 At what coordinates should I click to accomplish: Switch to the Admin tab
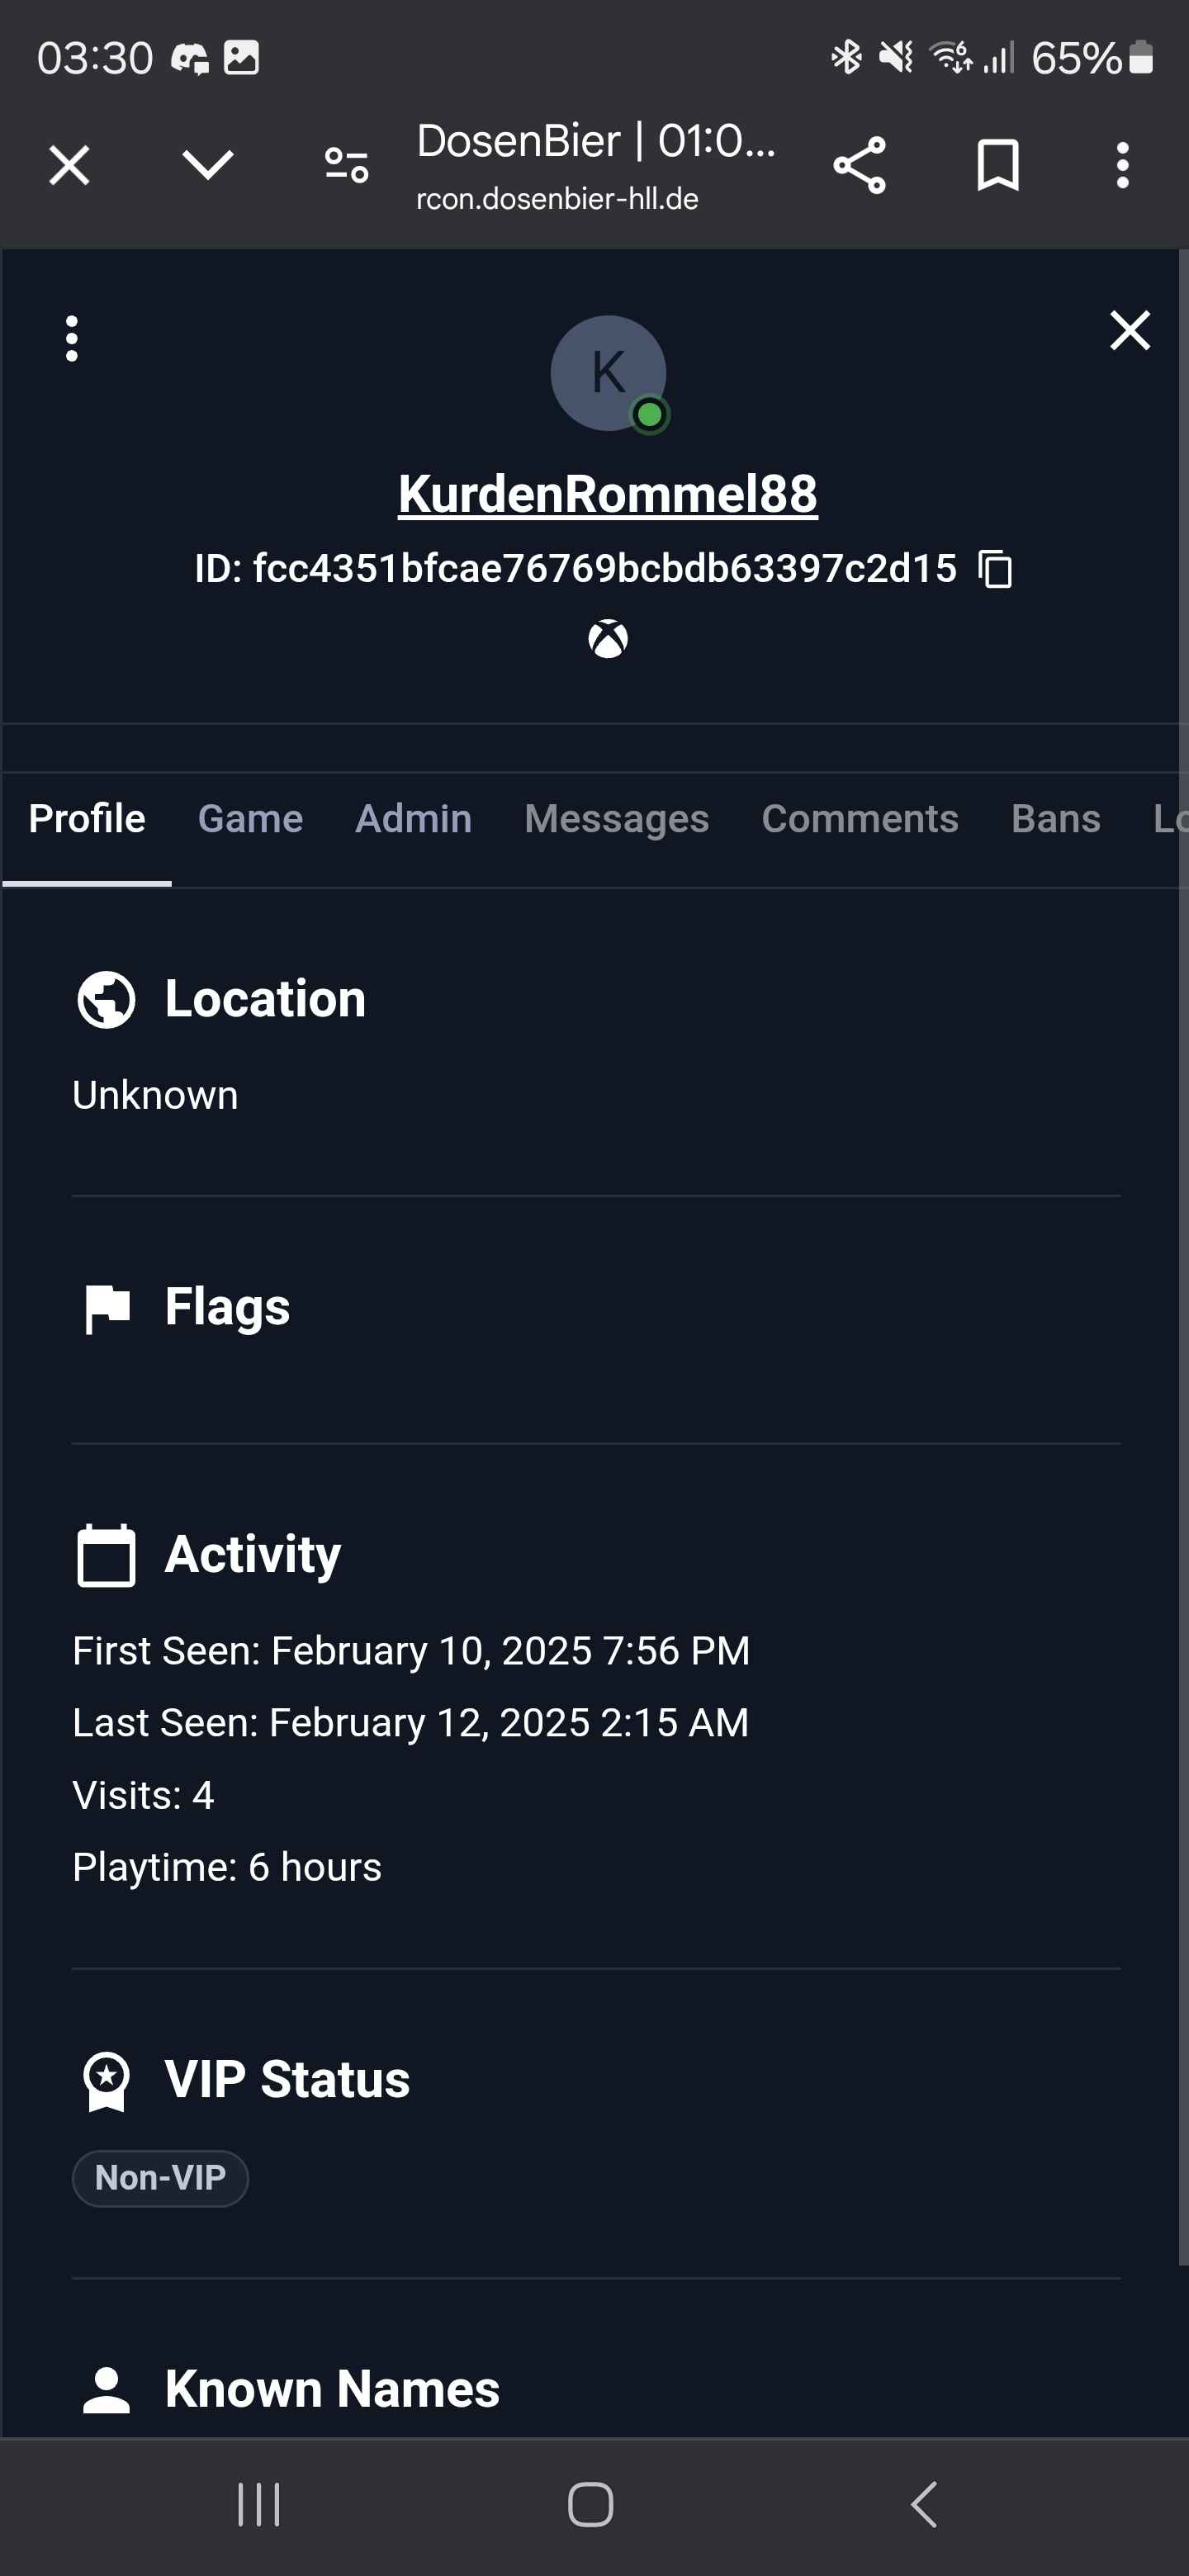click(413, 819)
